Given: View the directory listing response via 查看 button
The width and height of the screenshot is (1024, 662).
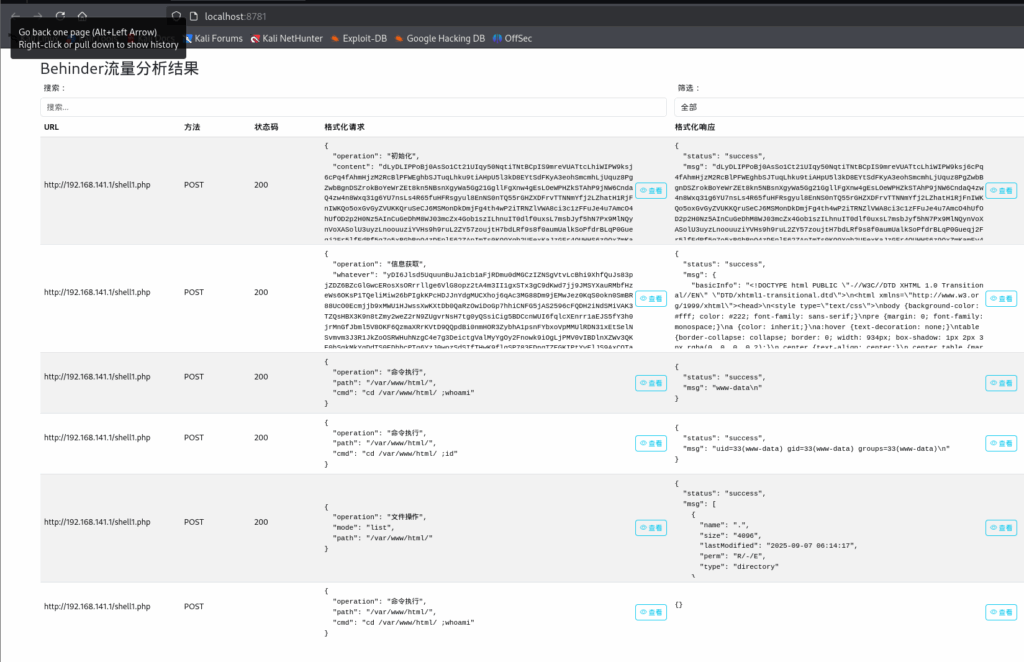Looking at the screenshot, I should click(1001, 528).
